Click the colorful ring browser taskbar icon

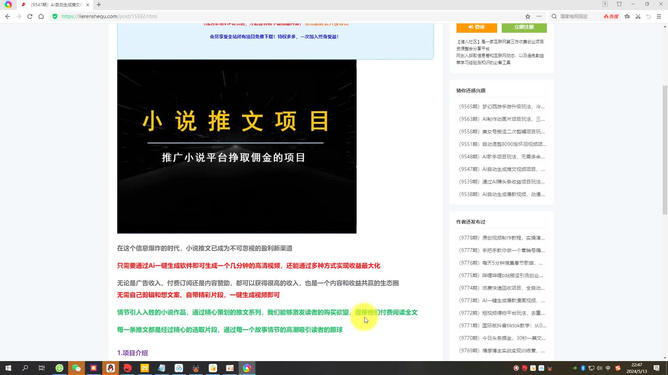coord(247,368)
